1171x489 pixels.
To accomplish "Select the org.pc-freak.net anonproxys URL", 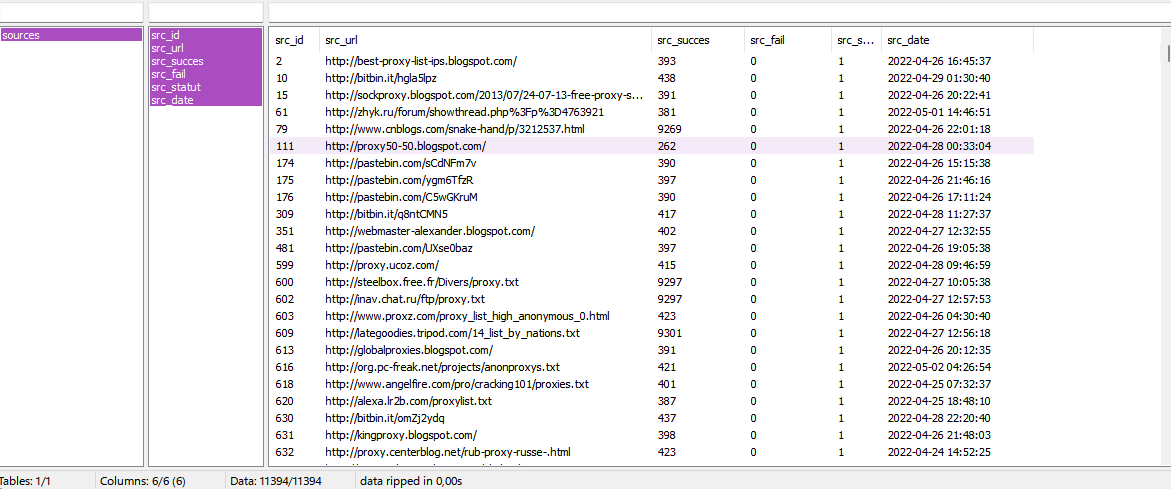I will [x=443, y=367].
